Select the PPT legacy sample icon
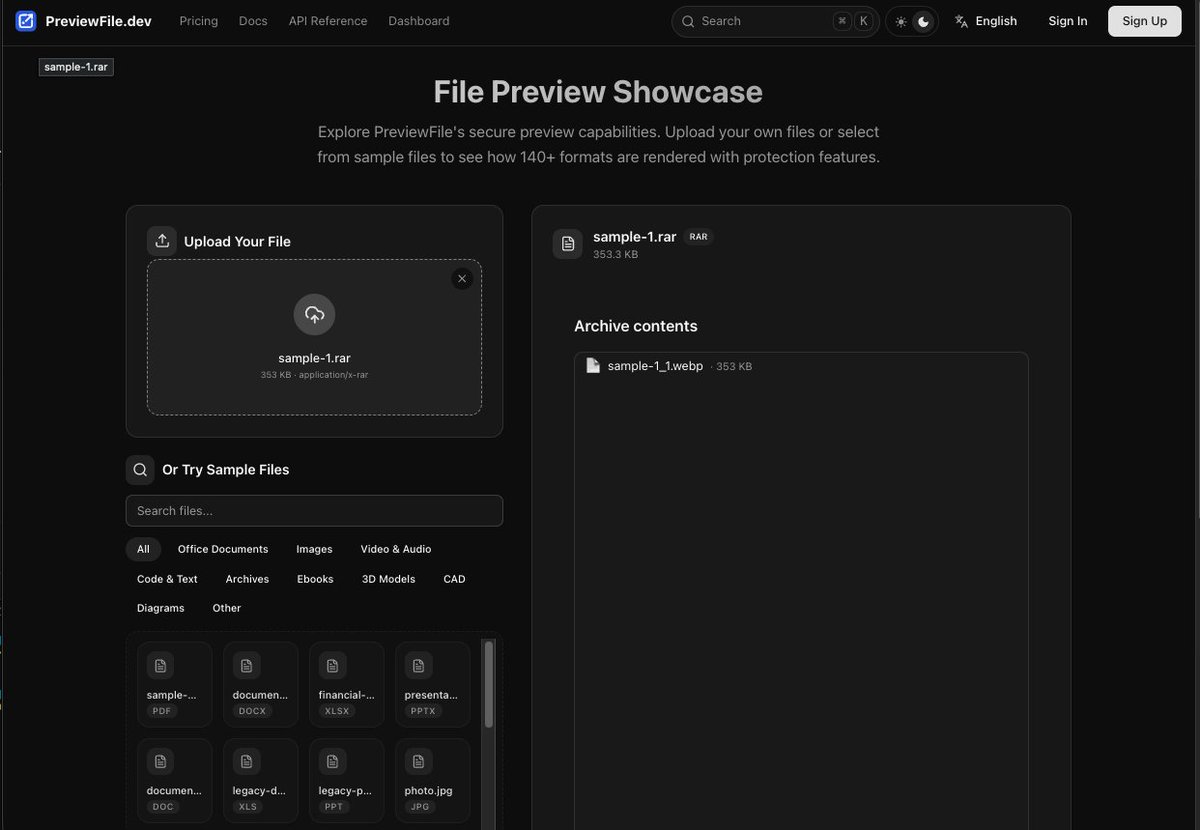Image resolution: width=1200 pixels, height=830 pixels. tap(333, 762)
